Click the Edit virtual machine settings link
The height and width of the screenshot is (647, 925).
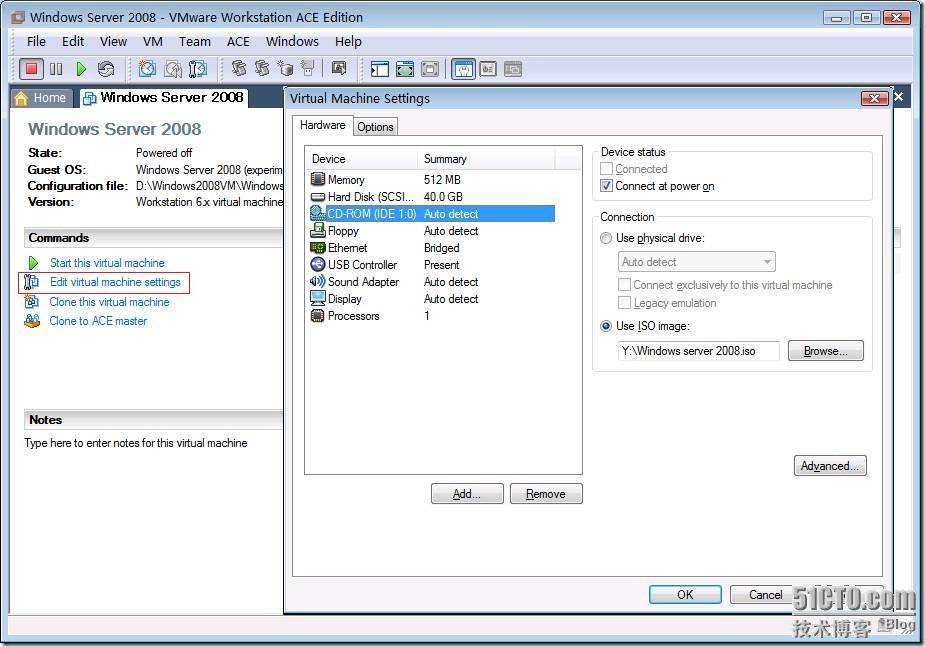click(x=115, y=282)
